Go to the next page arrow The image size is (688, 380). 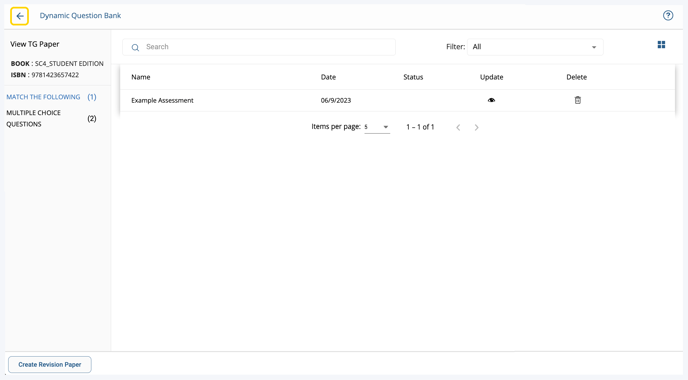[477, 127]
